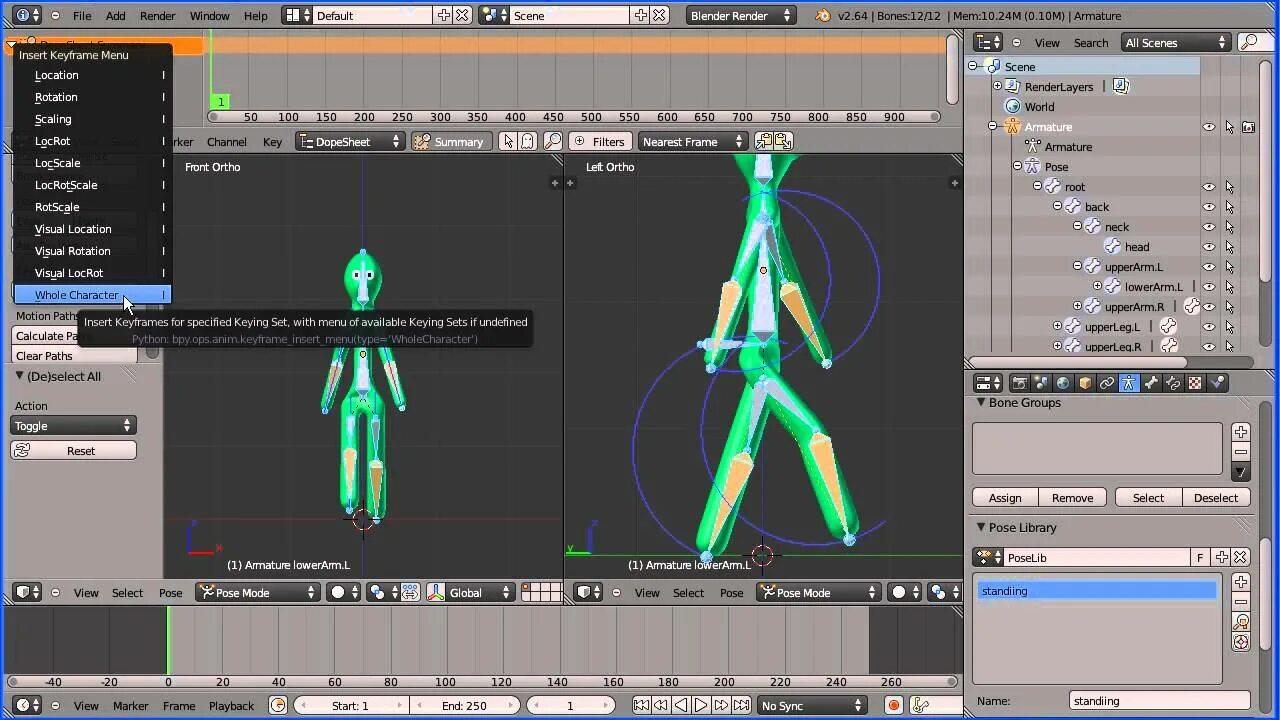Apply the selected pose library pose
Viewport: 1280px width, 720px height.
(1241, 622)
